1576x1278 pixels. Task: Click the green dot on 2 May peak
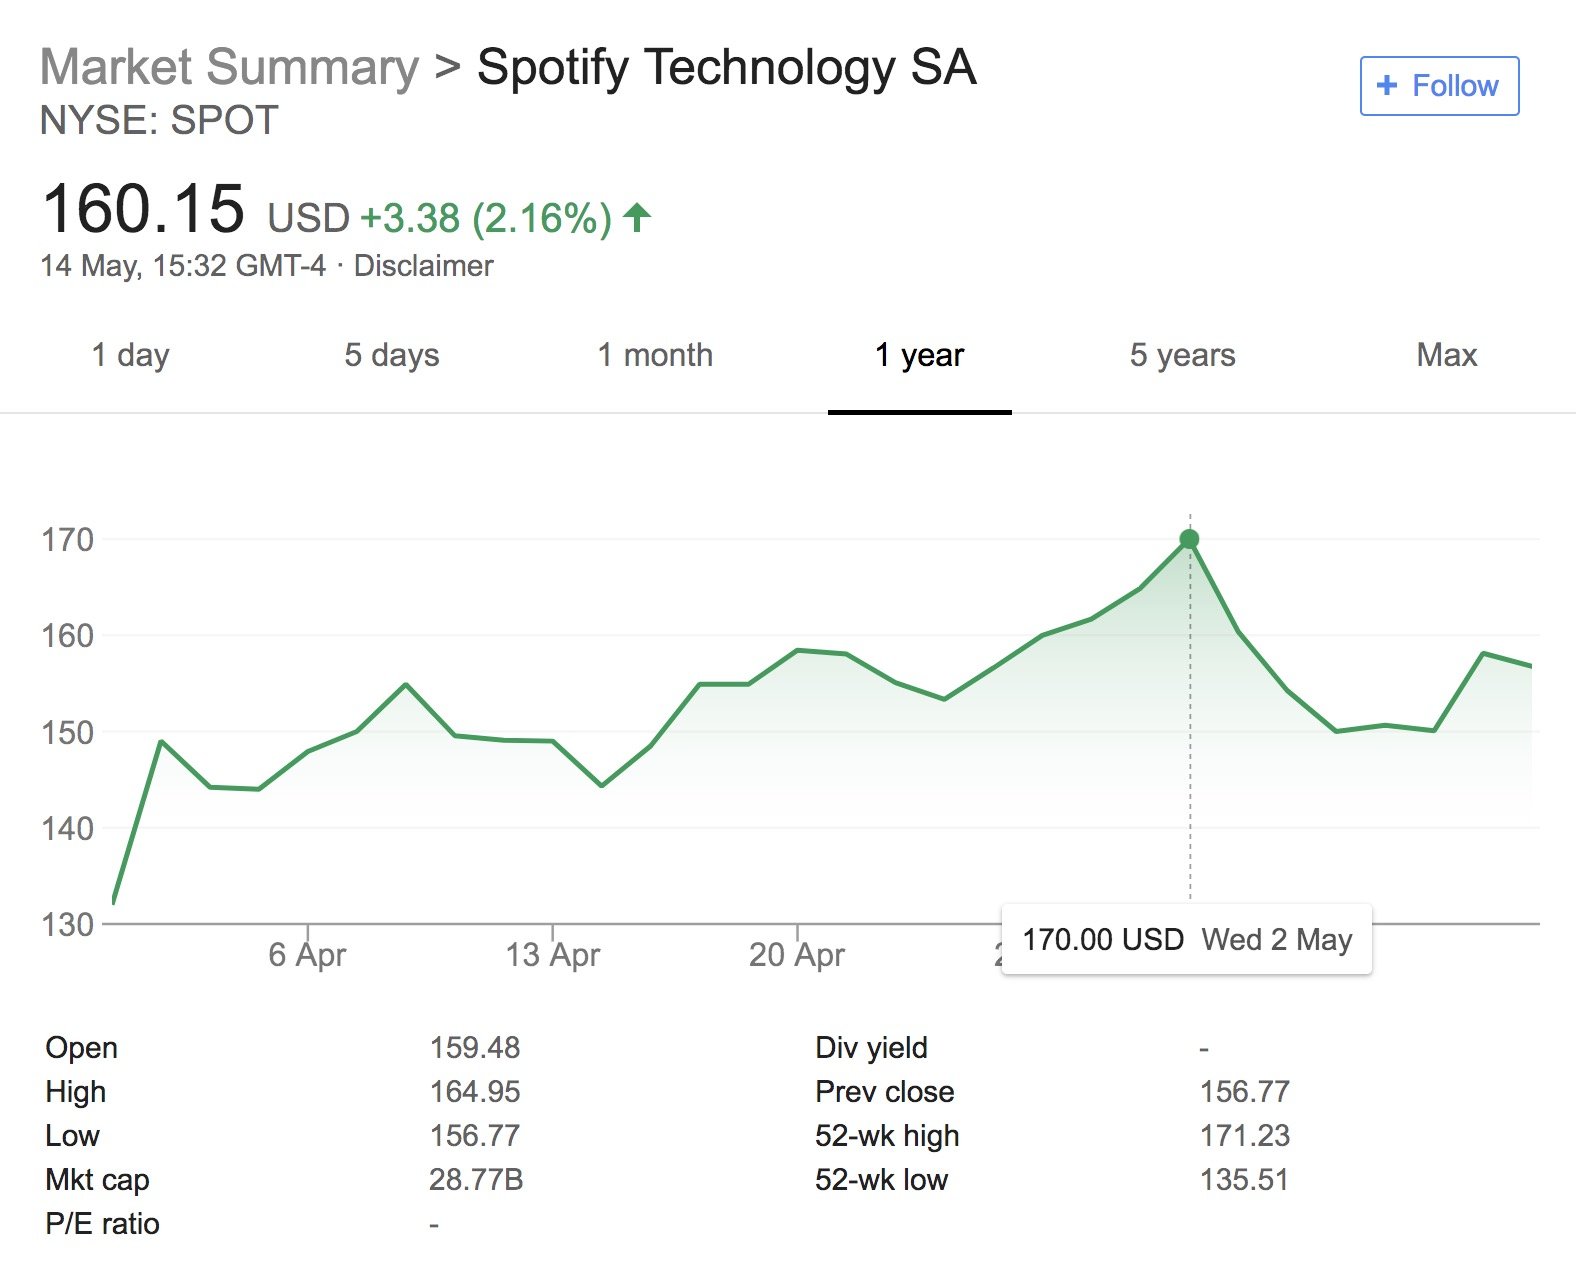click(1189, 539)
